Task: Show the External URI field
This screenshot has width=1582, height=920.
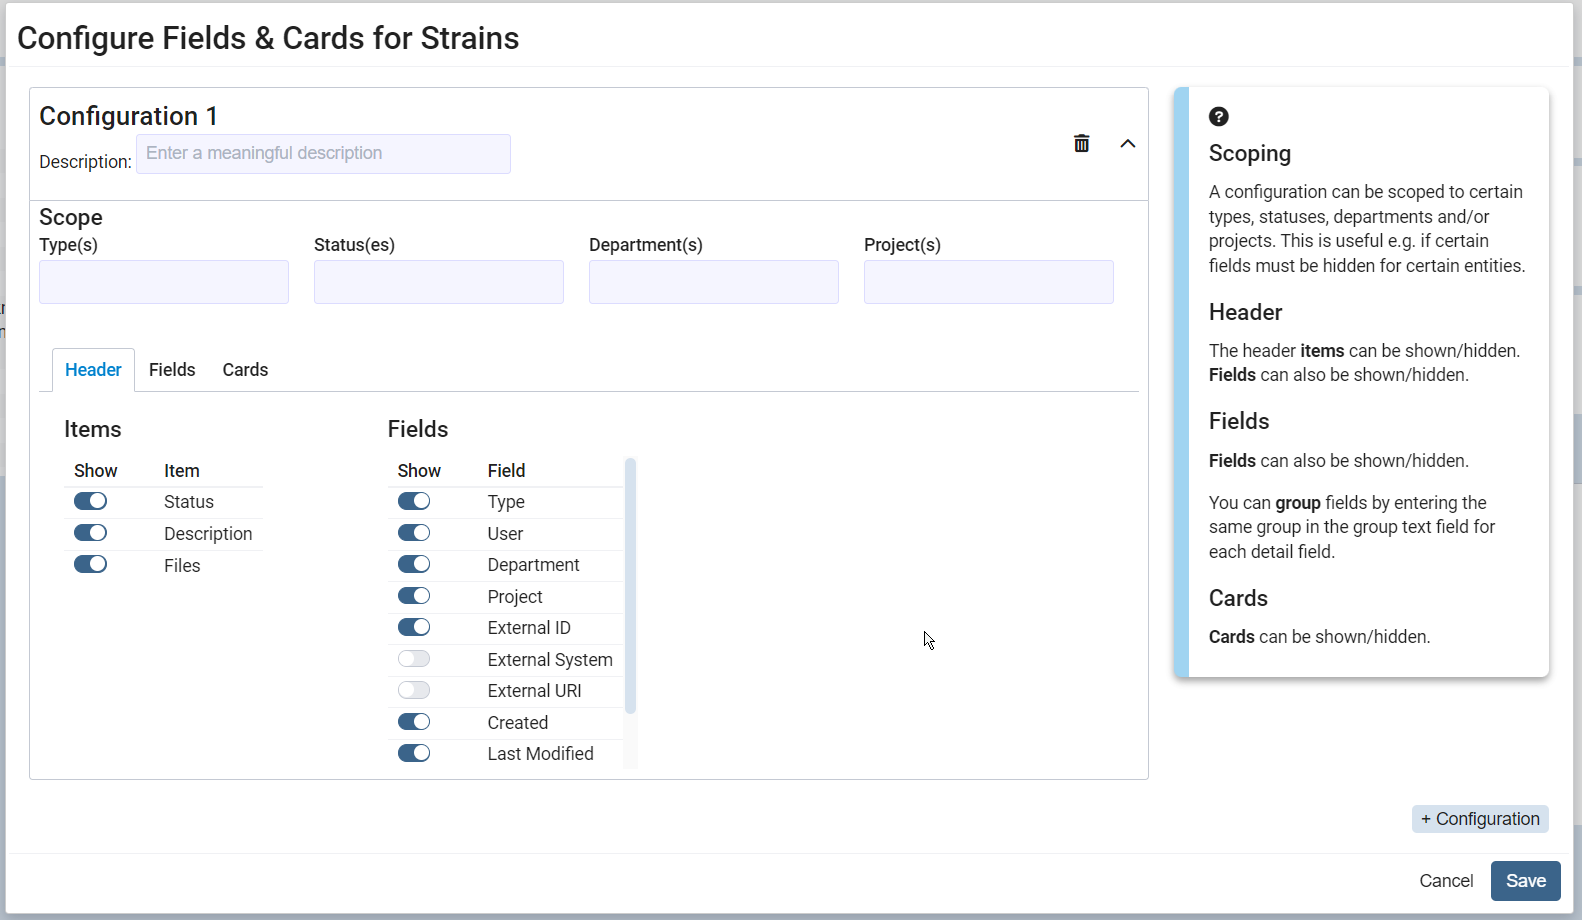Action: pos(414,690)
